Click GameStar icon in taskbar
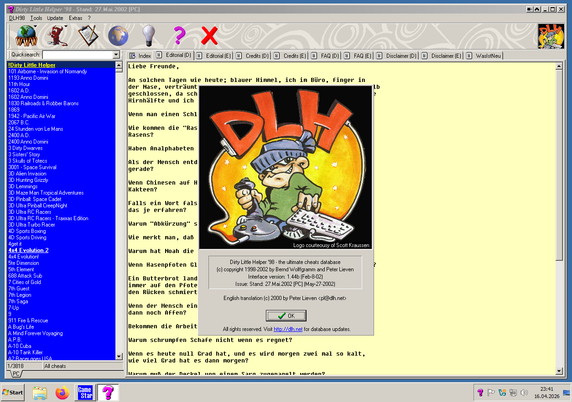 pyautogui.click(x=85, y=393)
